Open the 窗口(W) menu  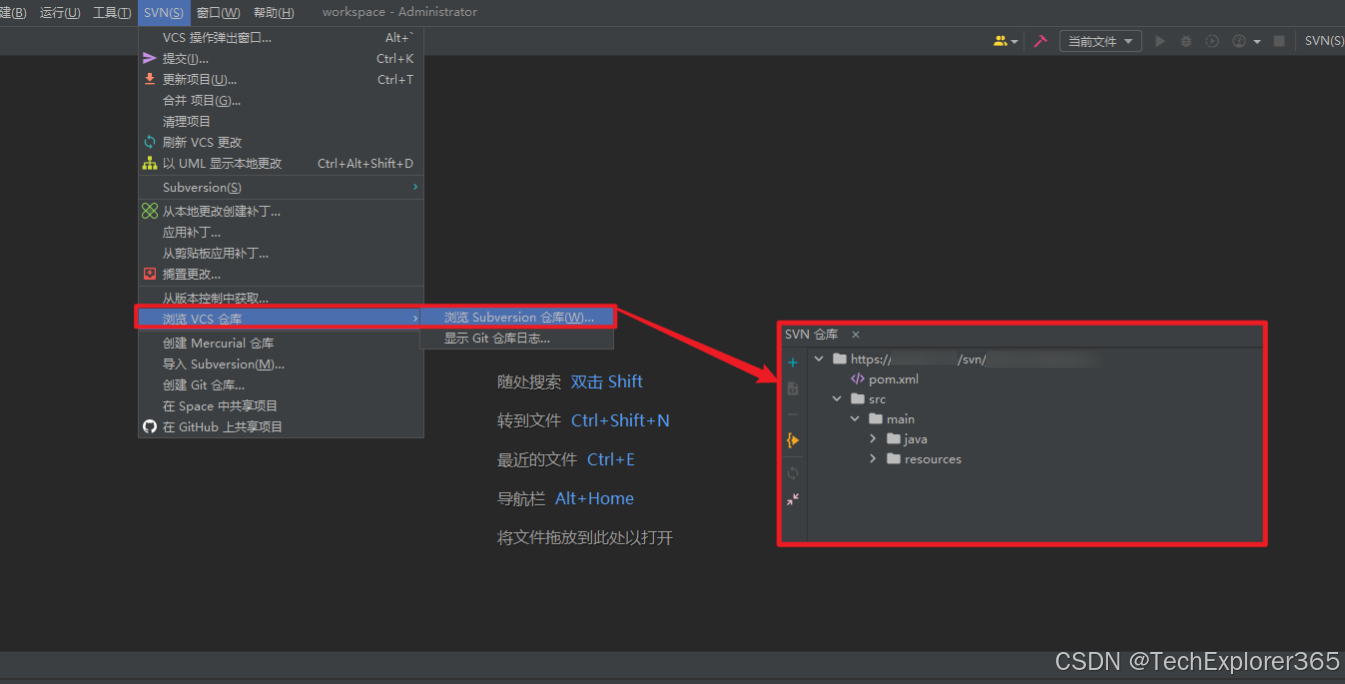click(218, 13)
